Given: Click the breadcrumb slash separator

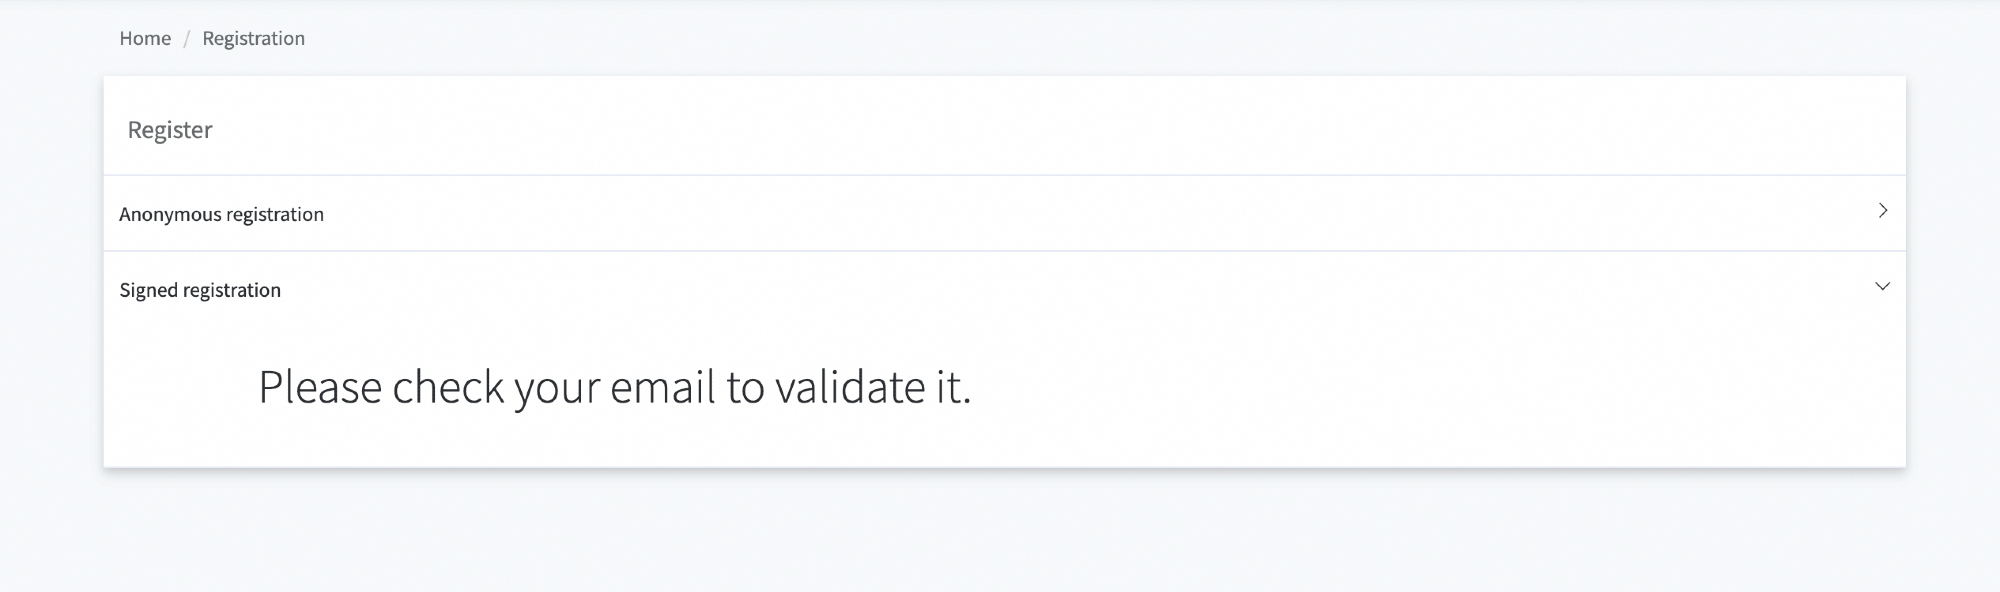Looking at the screenshot, I should click(186, 39).
